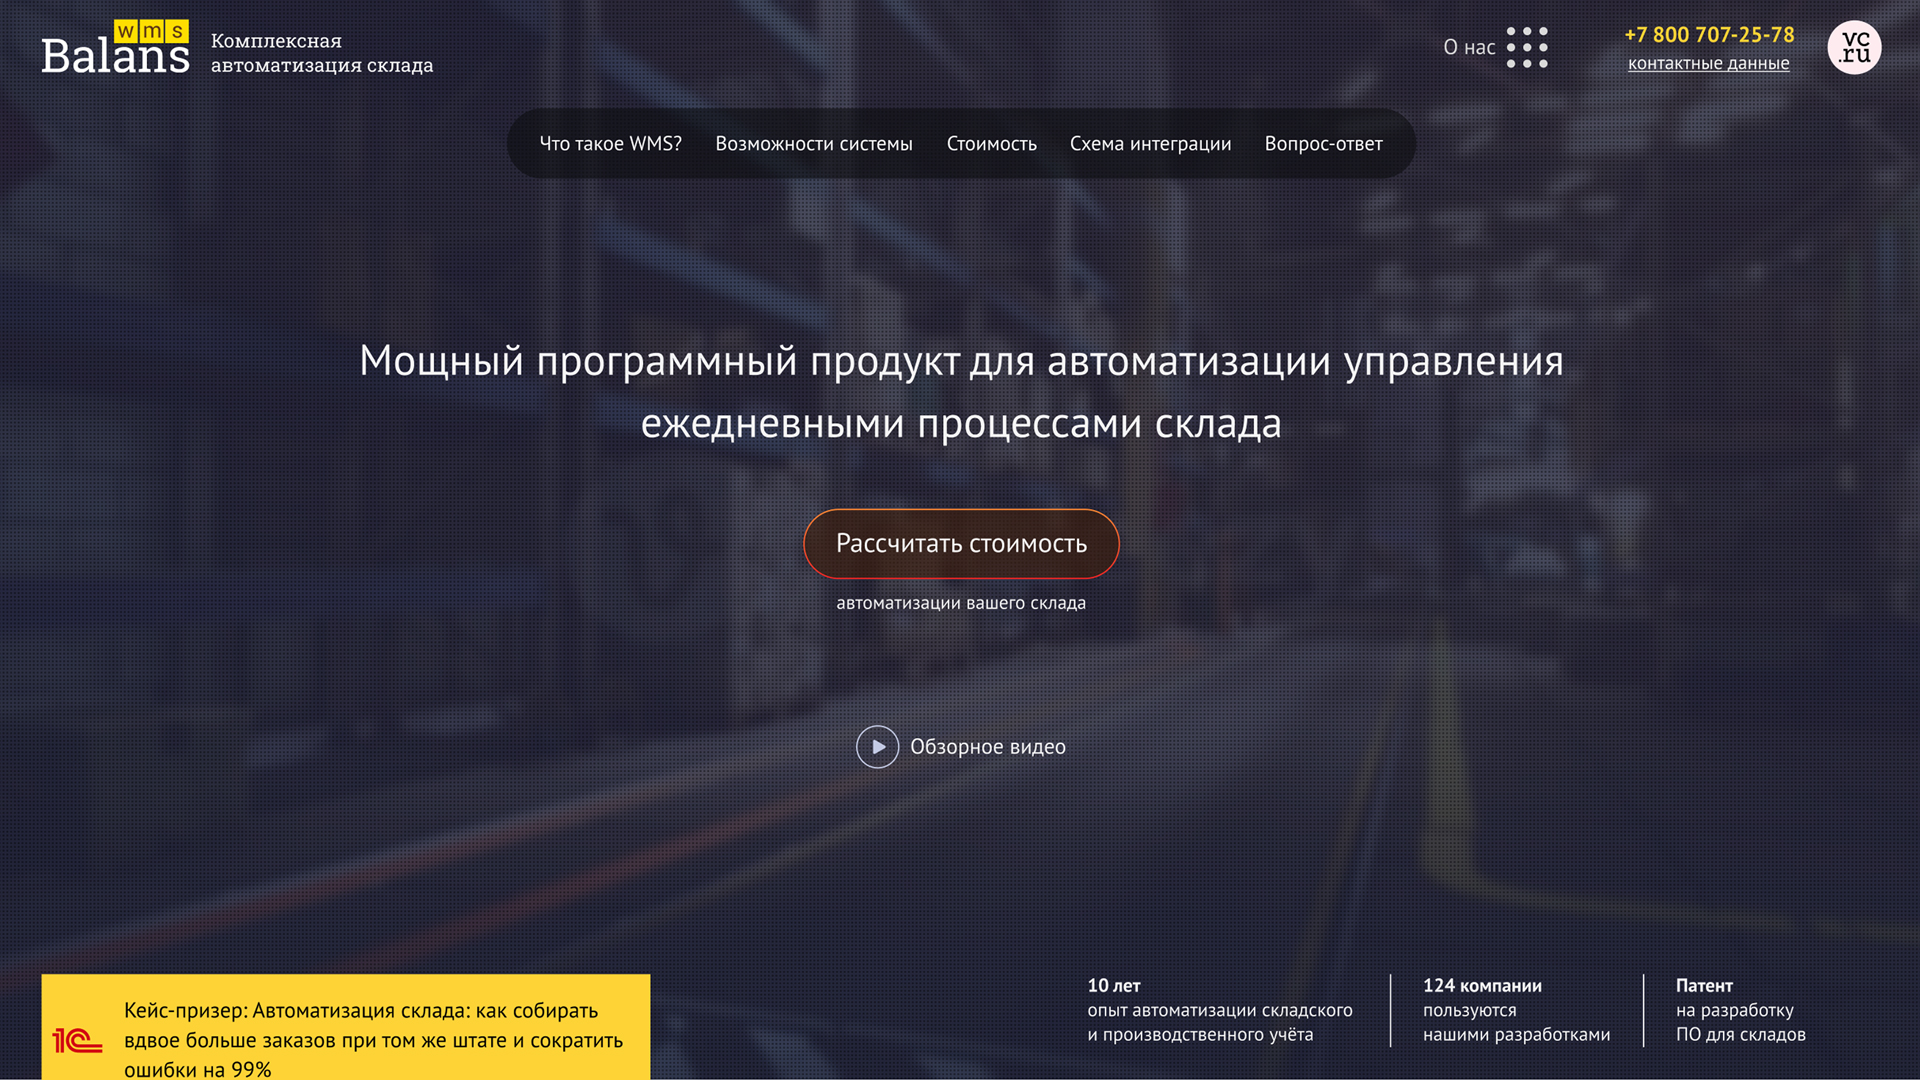This screenshot has width=1920, height=1080.
Task: Click "Комплексная автоматизация склада" tagline
Action: (321, 53)
